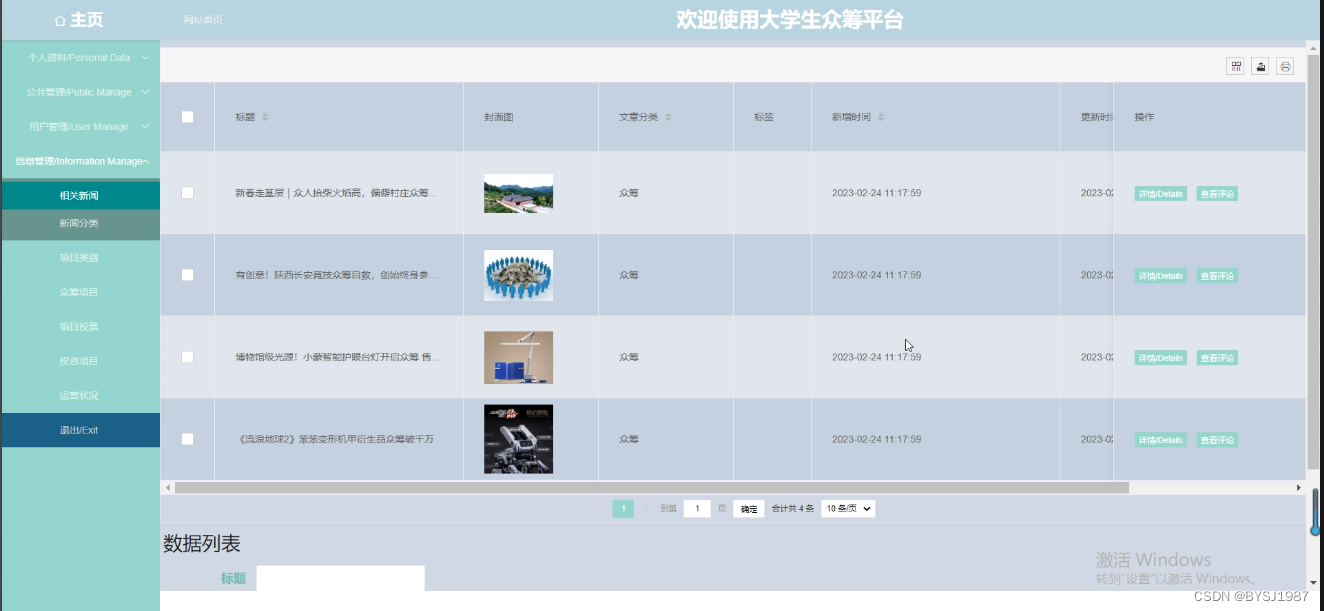The image size is (1324, 611).
Task: Click 查看评论 for 《流浪地球2》 row
Action: tap(1217, 440)
